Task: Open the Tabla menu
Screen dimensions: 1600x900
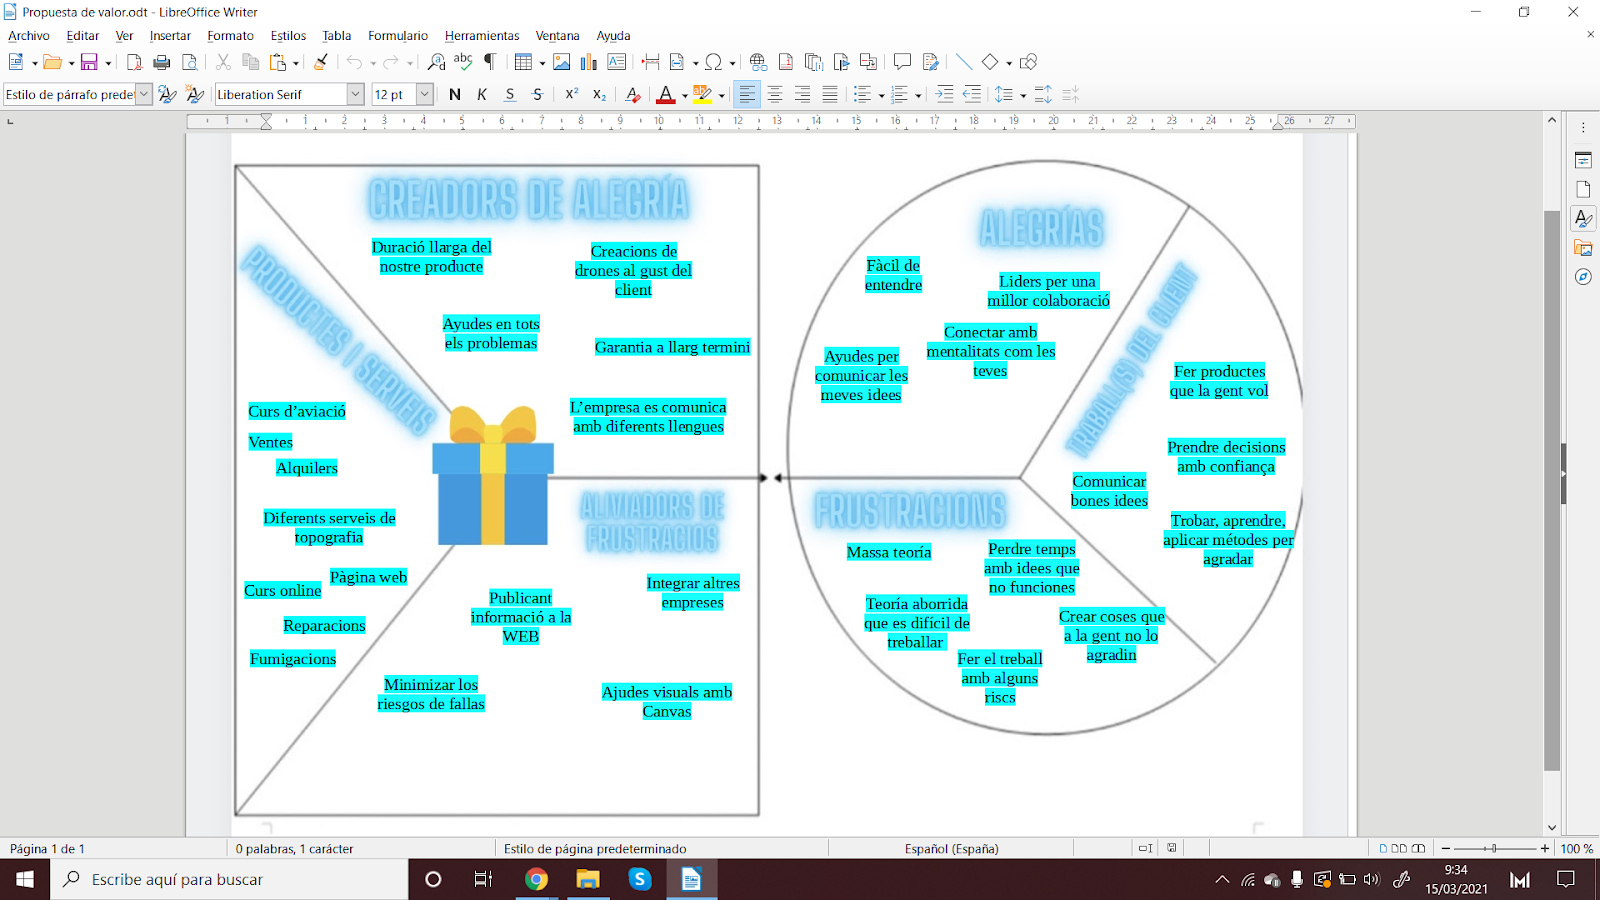Action: (337, 35)
